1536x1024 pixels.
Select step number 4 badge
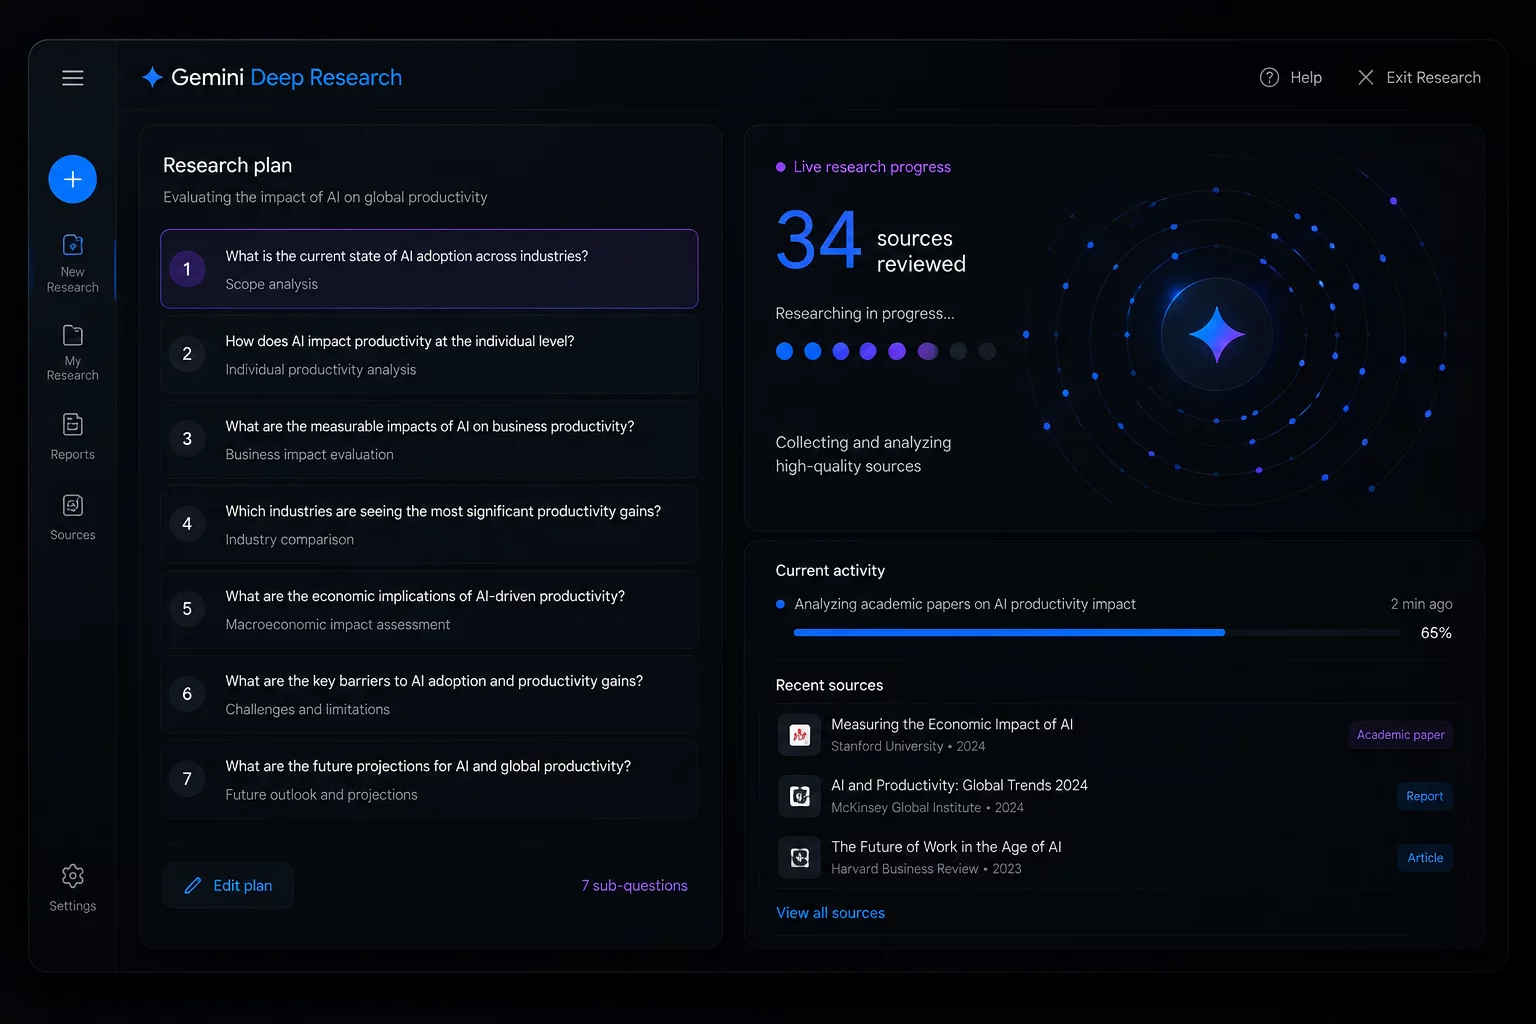click(x=187, y=524)
